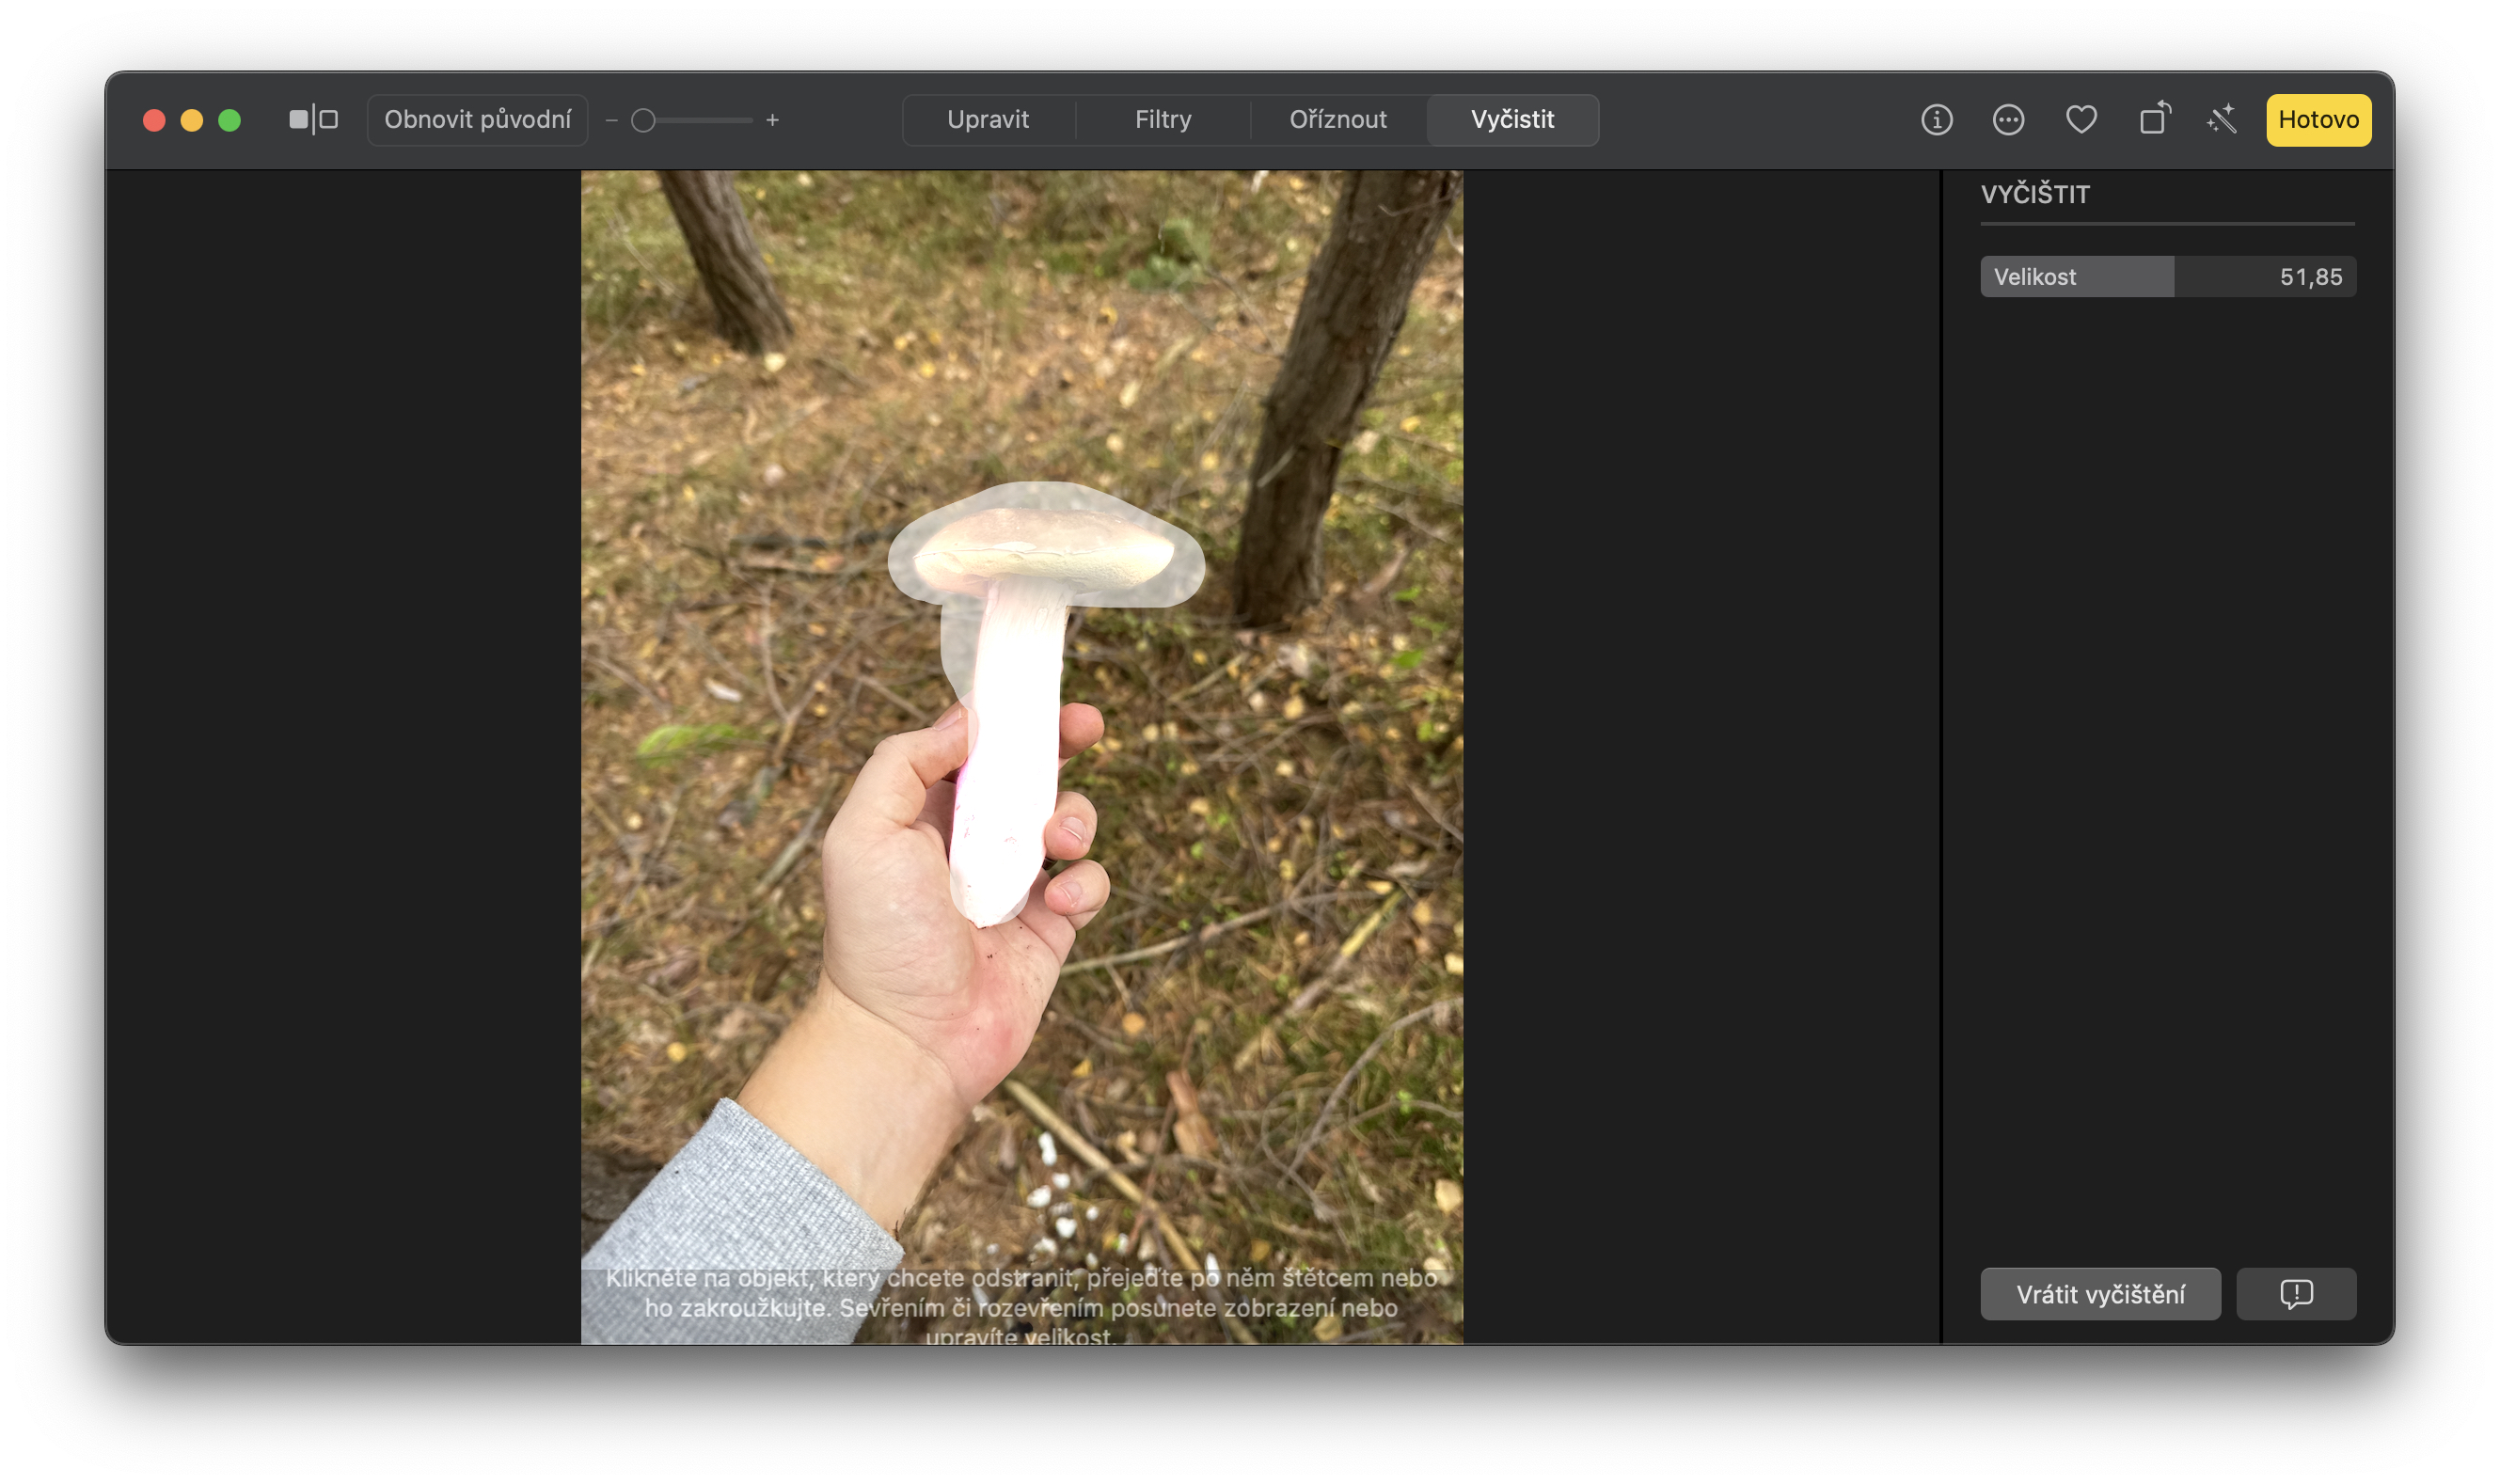Rotate the photo counterclockwise
This screenshot has height=1484, width=2500.
tap(2153, 119)
